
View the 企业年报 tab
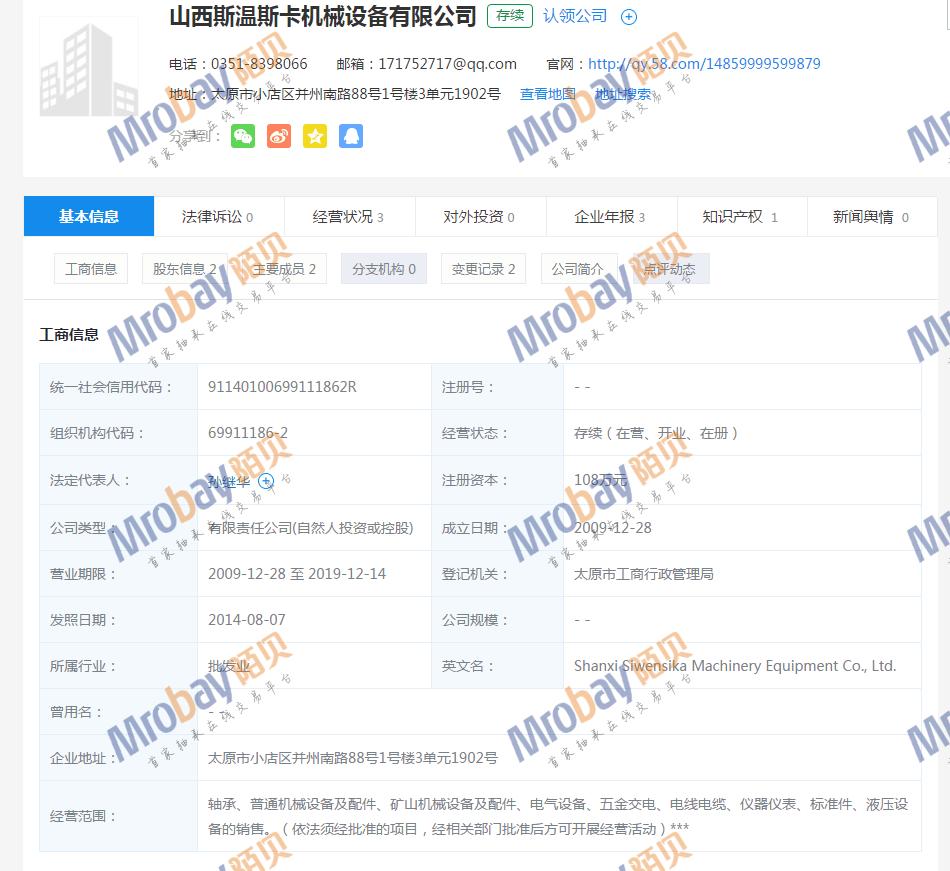pyautogui.click(x=610, y=217)
